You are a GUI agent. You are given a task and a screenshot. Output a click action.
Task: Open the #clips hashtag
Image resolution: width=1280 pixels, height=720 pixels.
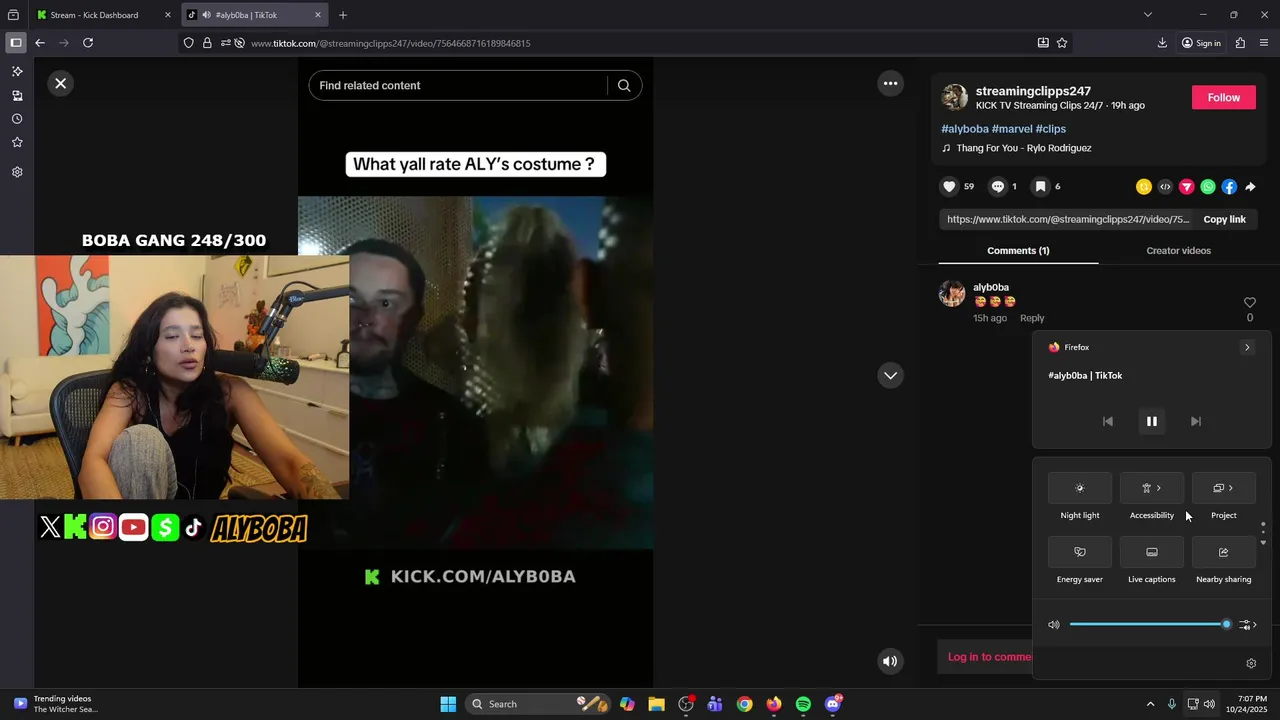[x=1051, y=129]
